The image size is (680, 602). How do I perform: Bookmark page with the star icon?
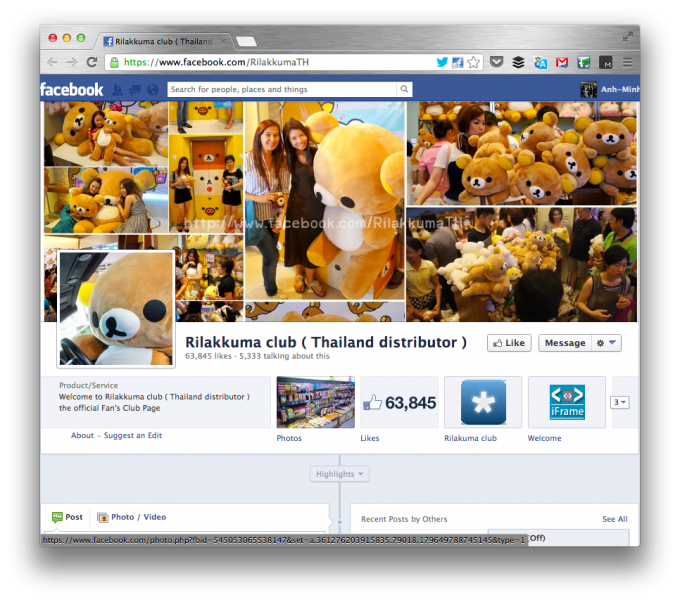tap(474, 62)
